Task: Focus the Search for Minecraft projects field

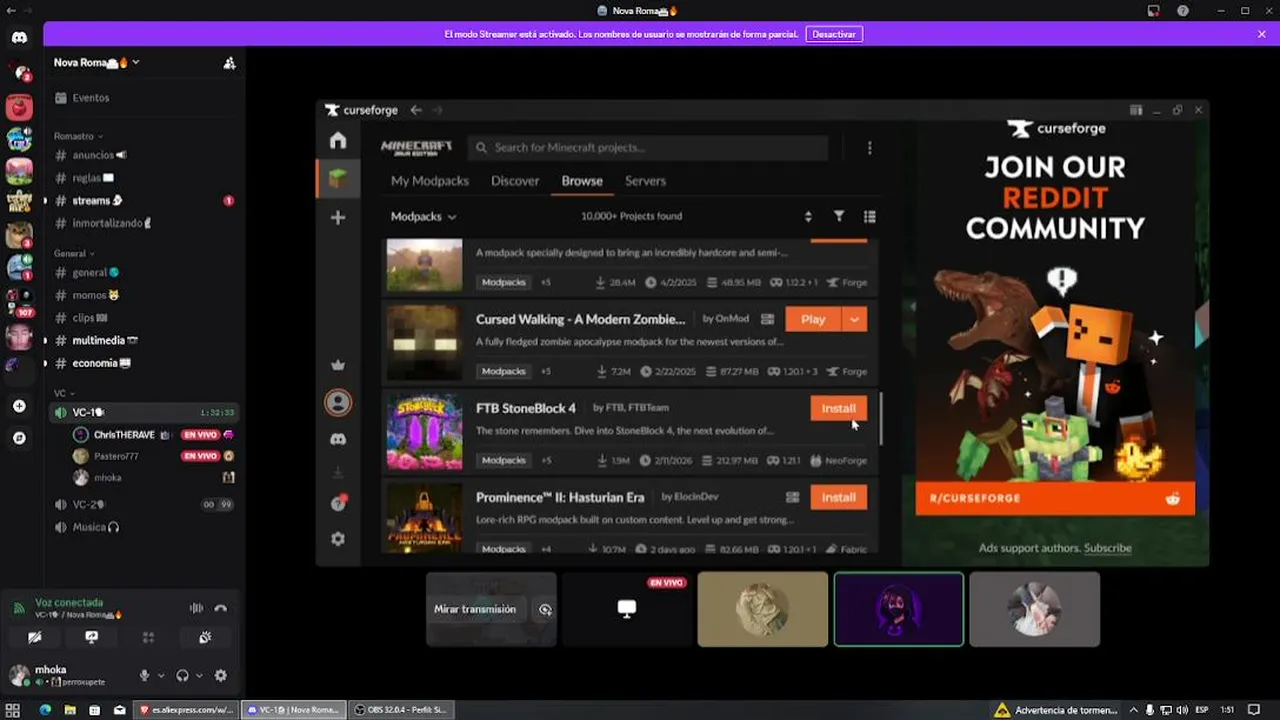Action: point(648,148)
